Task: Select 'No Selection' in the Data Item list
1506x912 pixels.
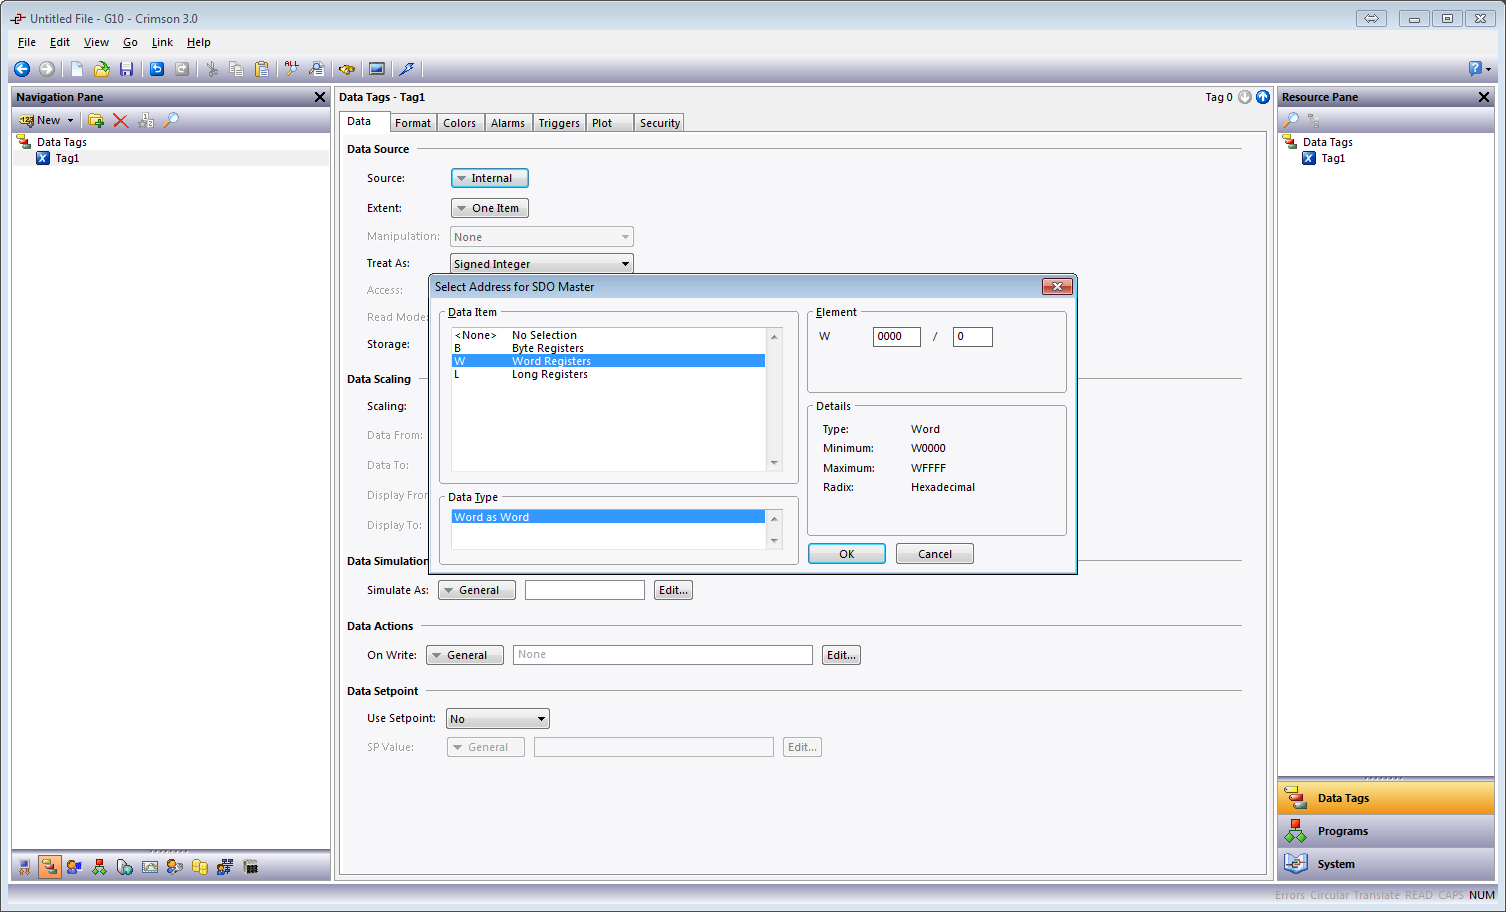Action: [608, 335]
